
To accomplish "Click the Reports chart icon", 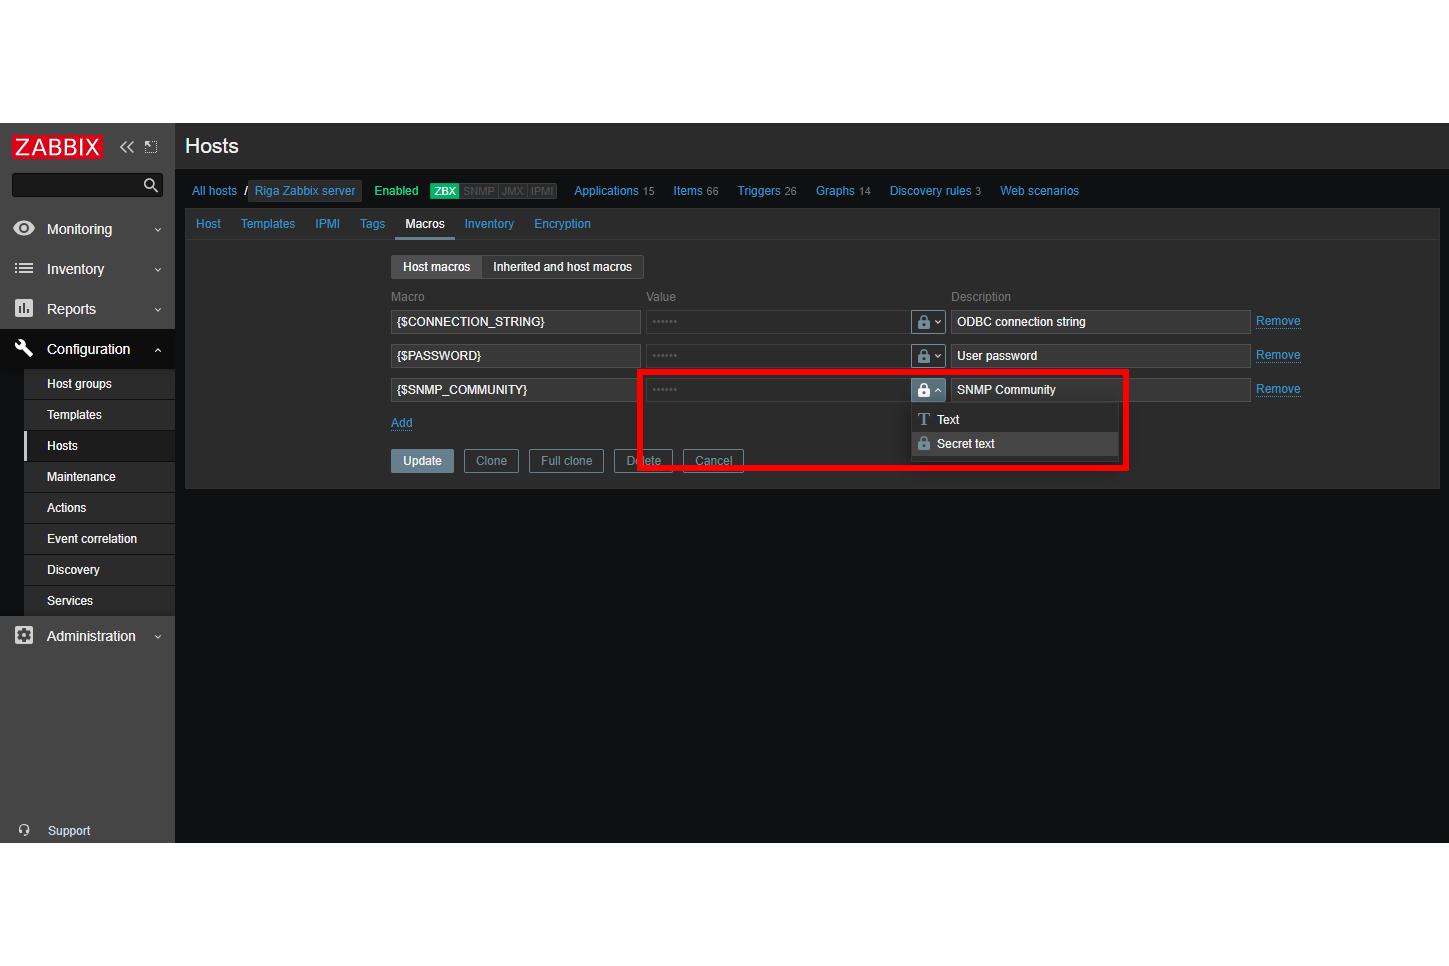I will click(x=24, y=309).
